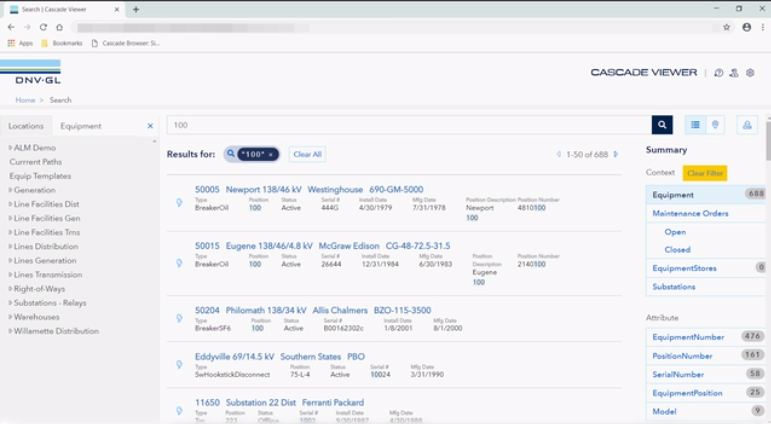Screen dimensions: 771x424
Task: Click the magnifier search button
Action: click(662, 125)
